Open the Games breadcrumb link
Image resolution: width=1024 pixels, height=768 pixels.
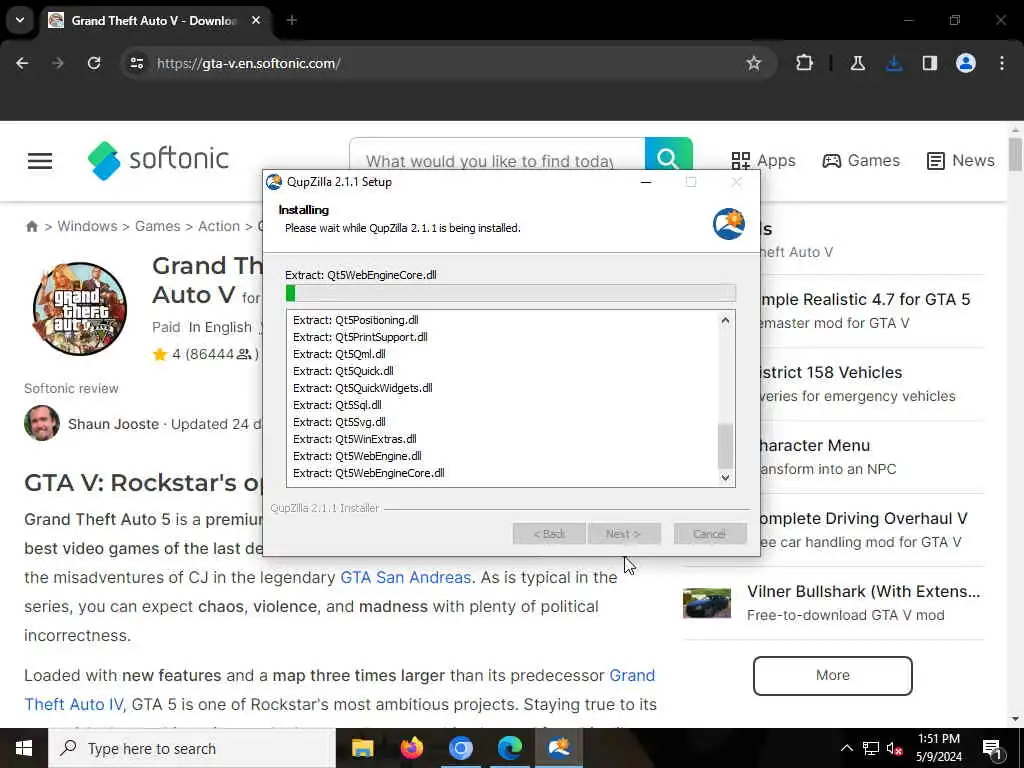(x=157, y=226)
